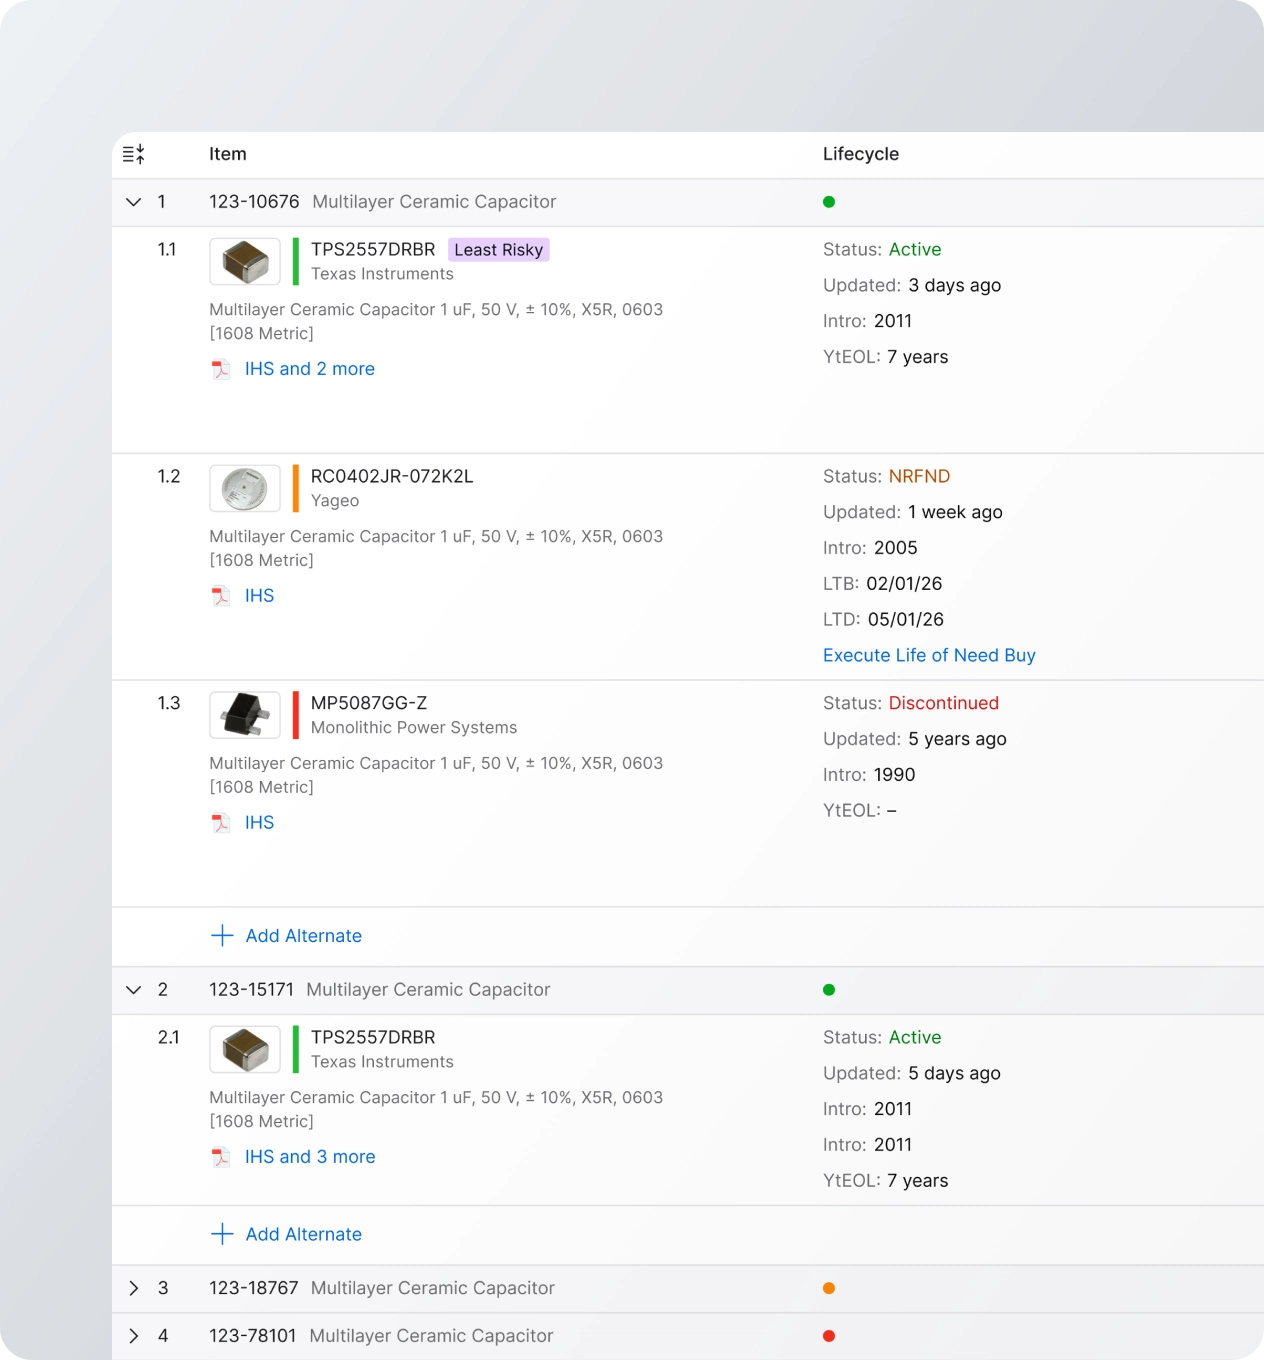Select capacitor thumbnail for row 1.1

pyautogui.click(x=245, y=262)
